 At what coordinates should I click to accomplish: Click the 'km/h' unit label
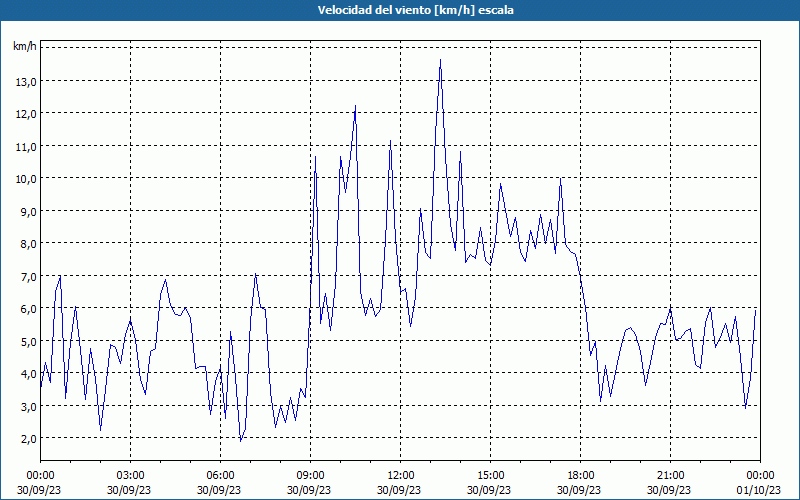coord(25,47)
